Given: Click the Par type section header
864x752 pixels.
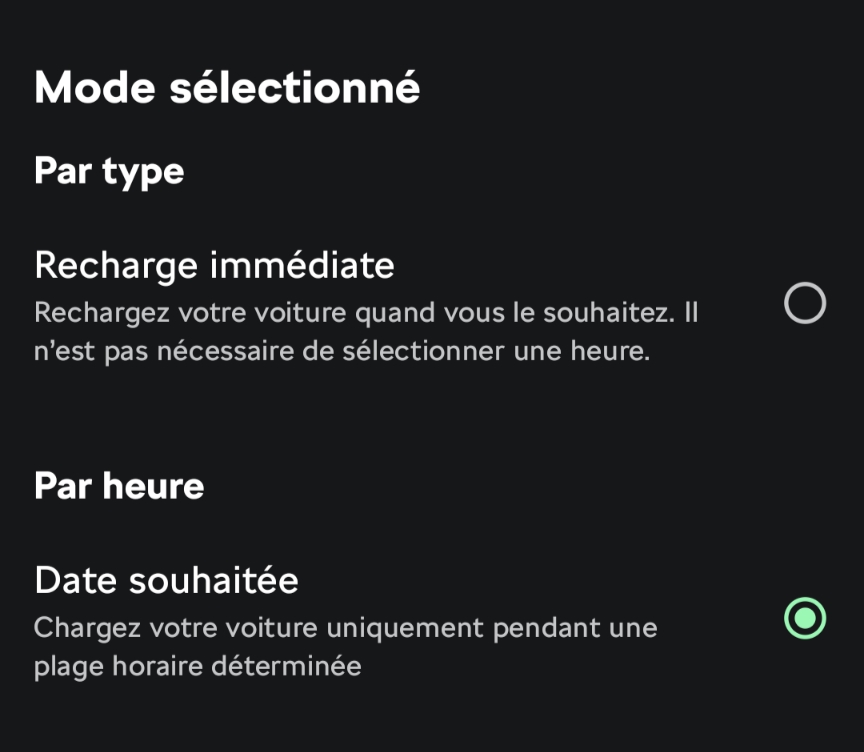Looking at the screenshot, I should [x=109, y=171].
